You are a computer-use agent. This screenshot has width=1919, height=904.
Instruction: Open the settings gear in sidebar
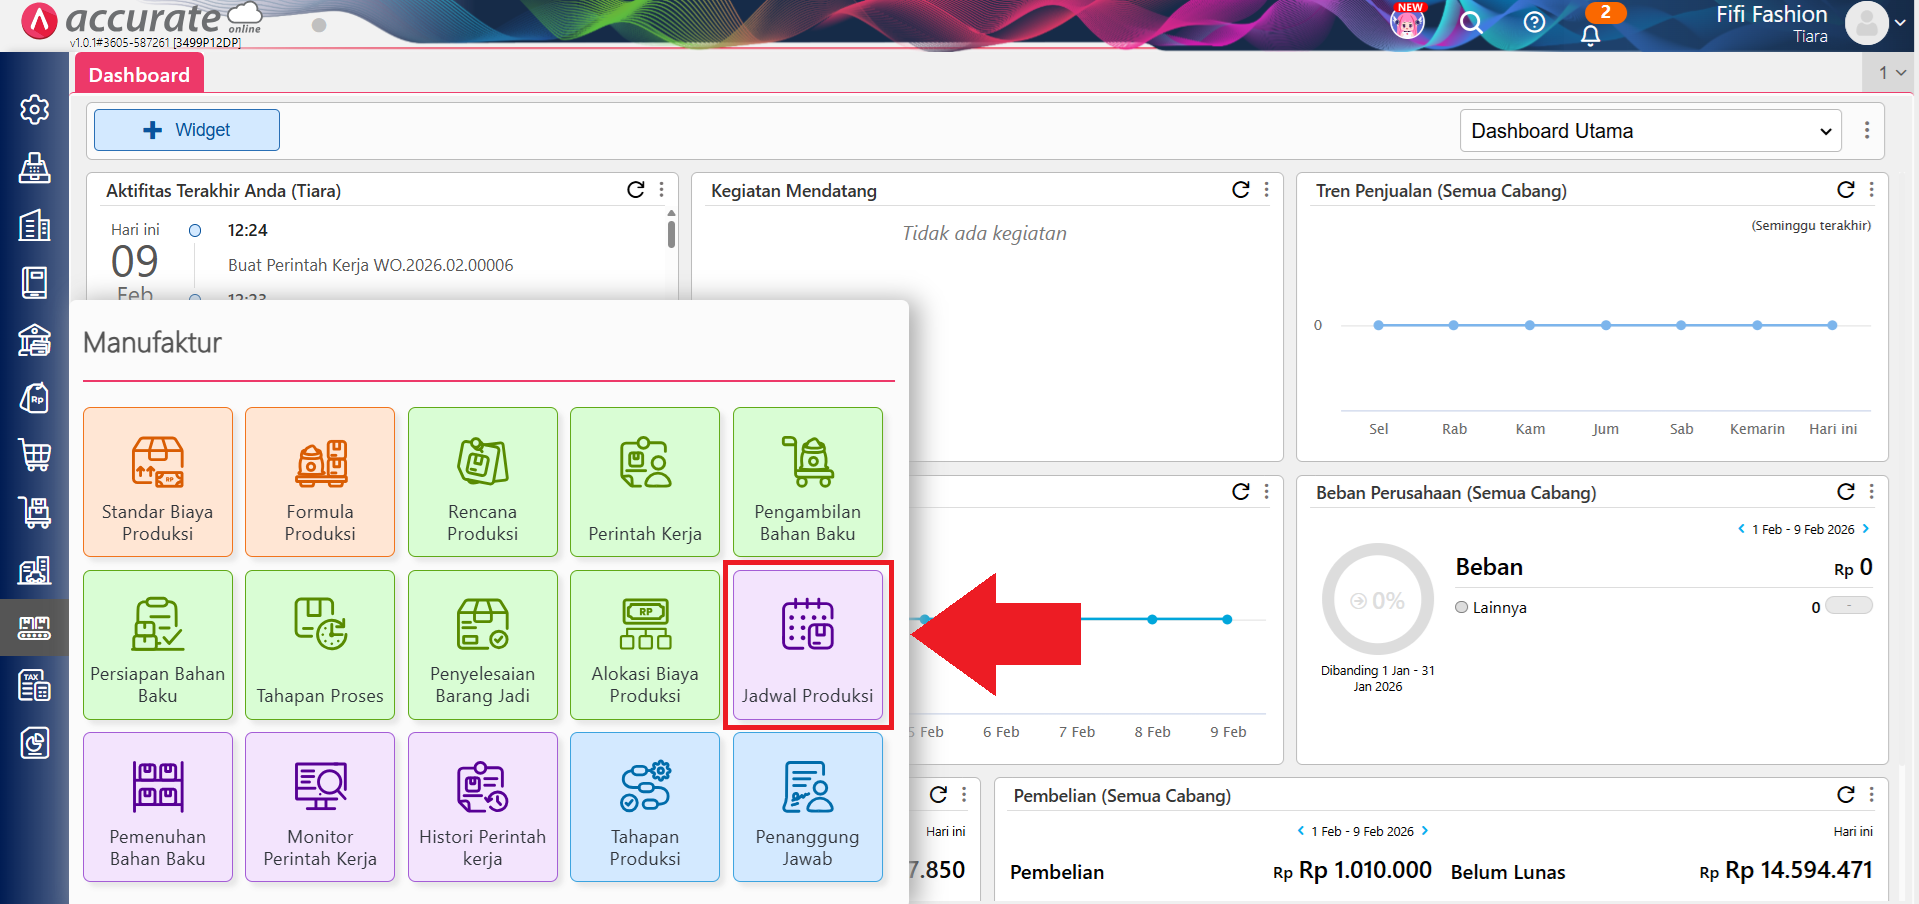pos(35,109)
